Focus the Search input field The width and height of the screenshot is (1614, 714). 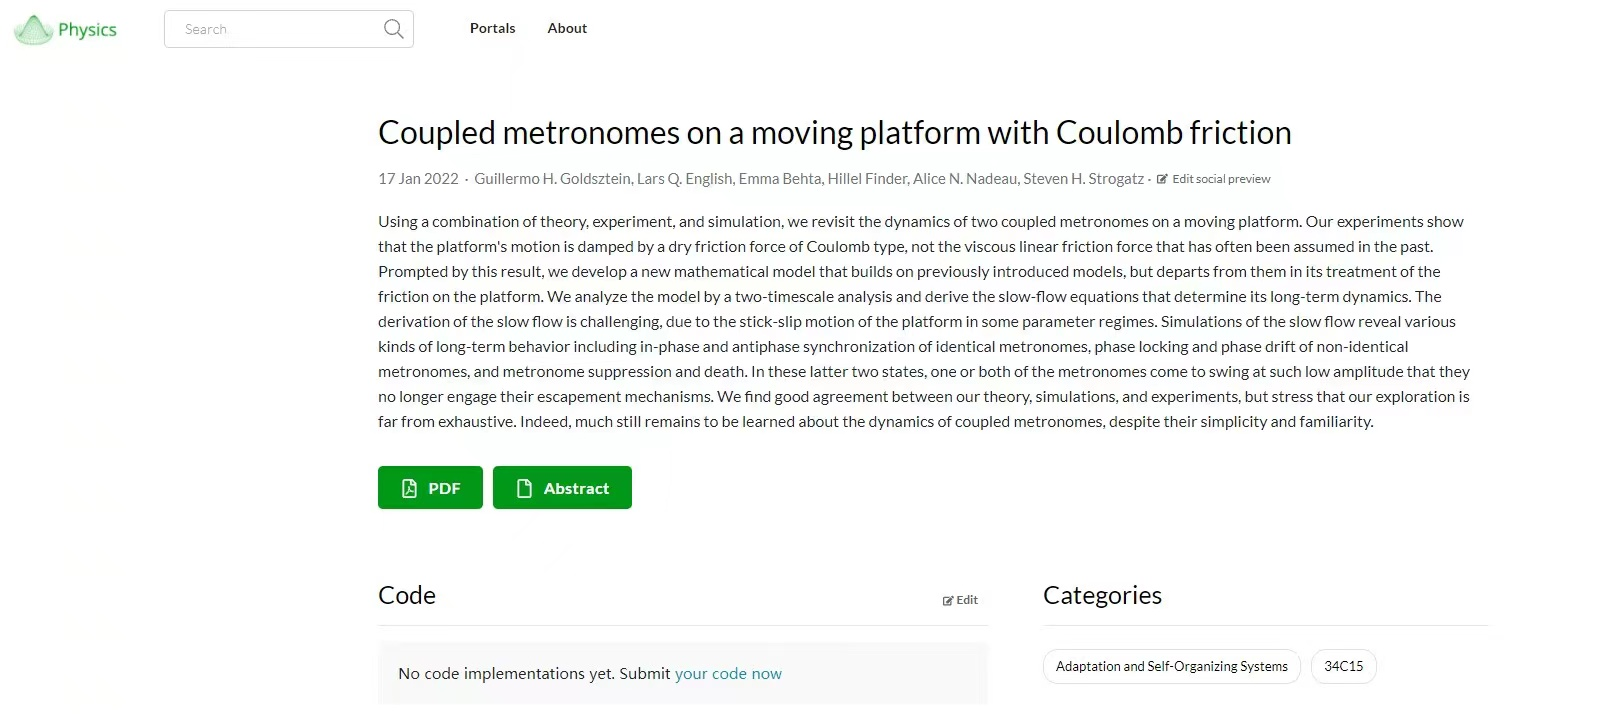289,29
